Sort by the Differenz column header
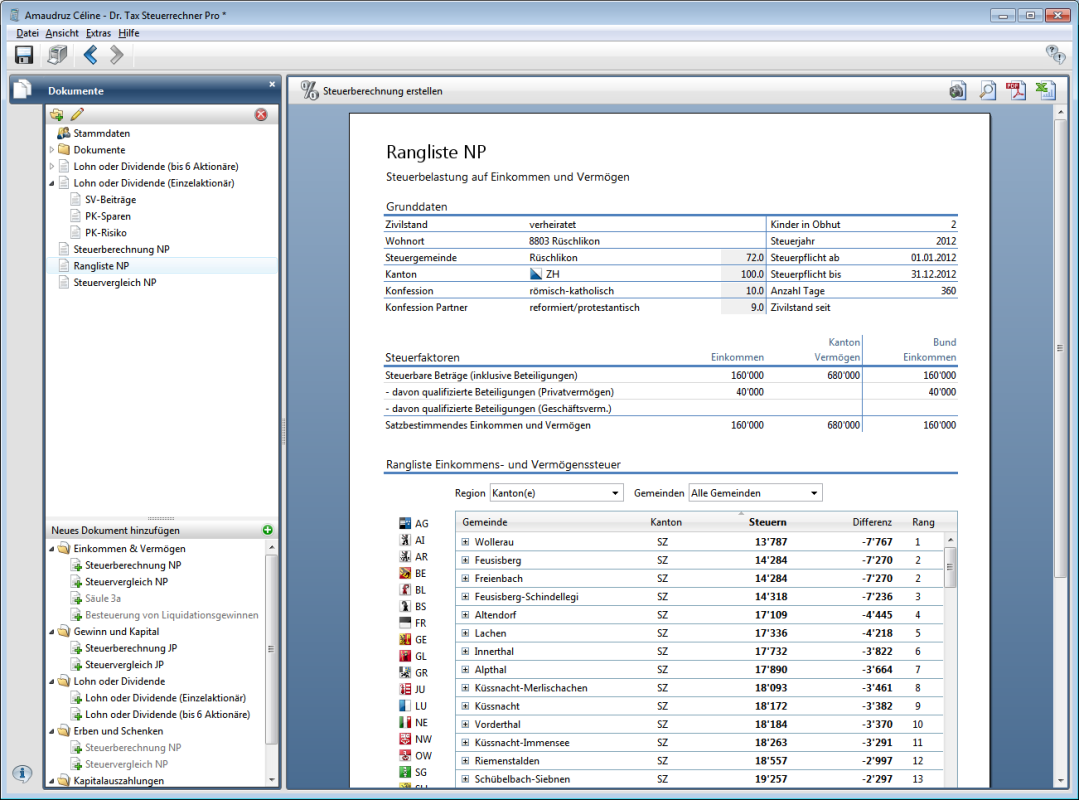The height and width of the screenshot is (800, 1079). [x=872, y=522]
